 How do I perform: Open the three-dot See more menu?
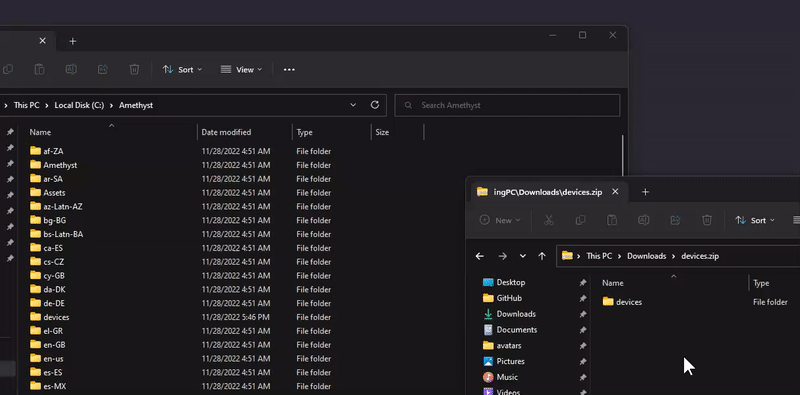point(289,69)
